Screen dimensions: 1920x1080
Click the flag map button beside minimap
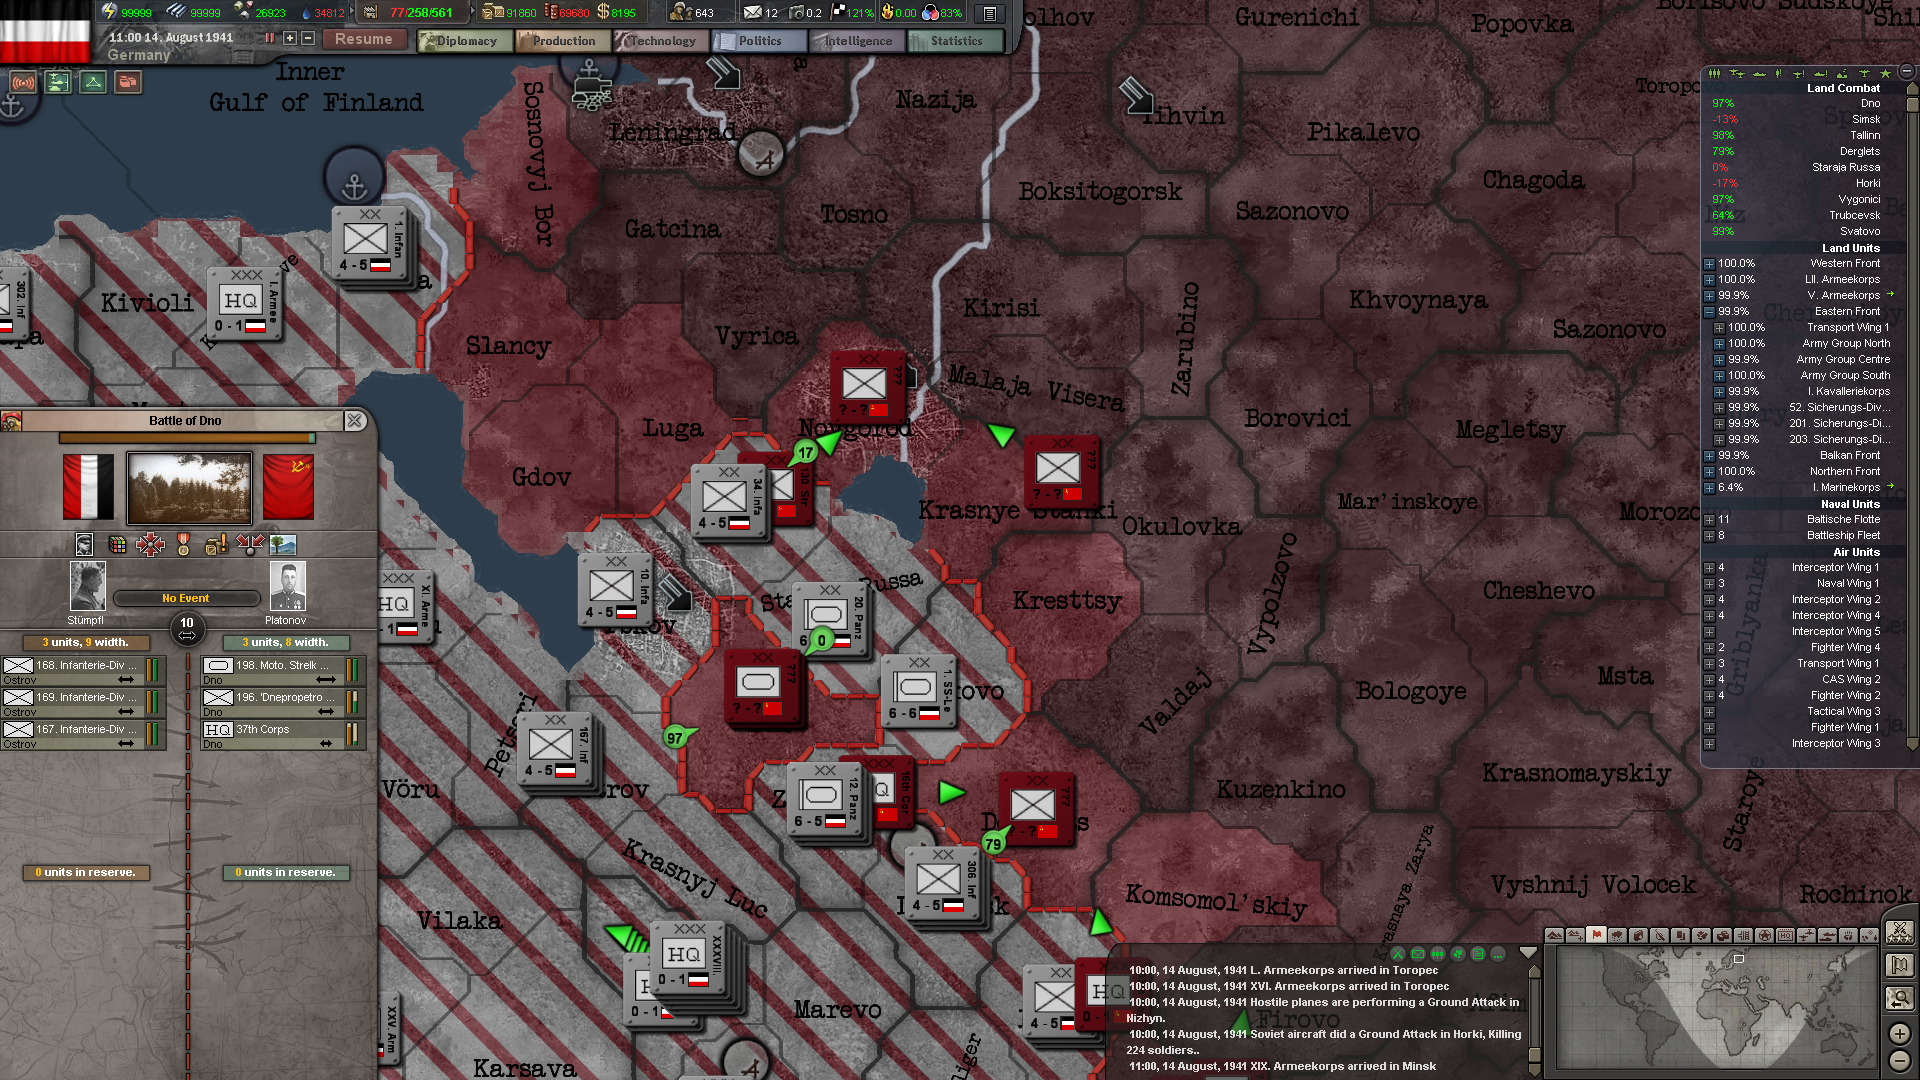1899,965
